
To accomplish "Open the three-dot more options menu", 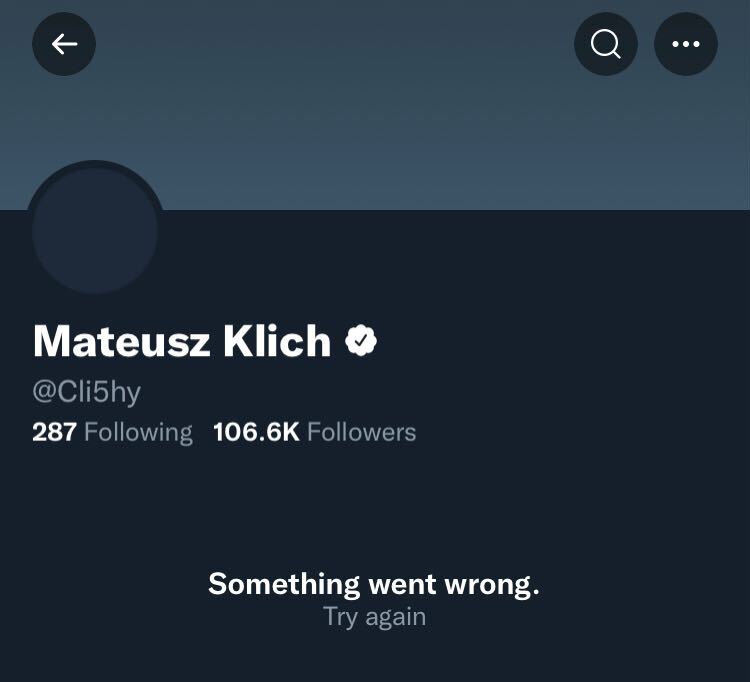I will tap(685, 44).
